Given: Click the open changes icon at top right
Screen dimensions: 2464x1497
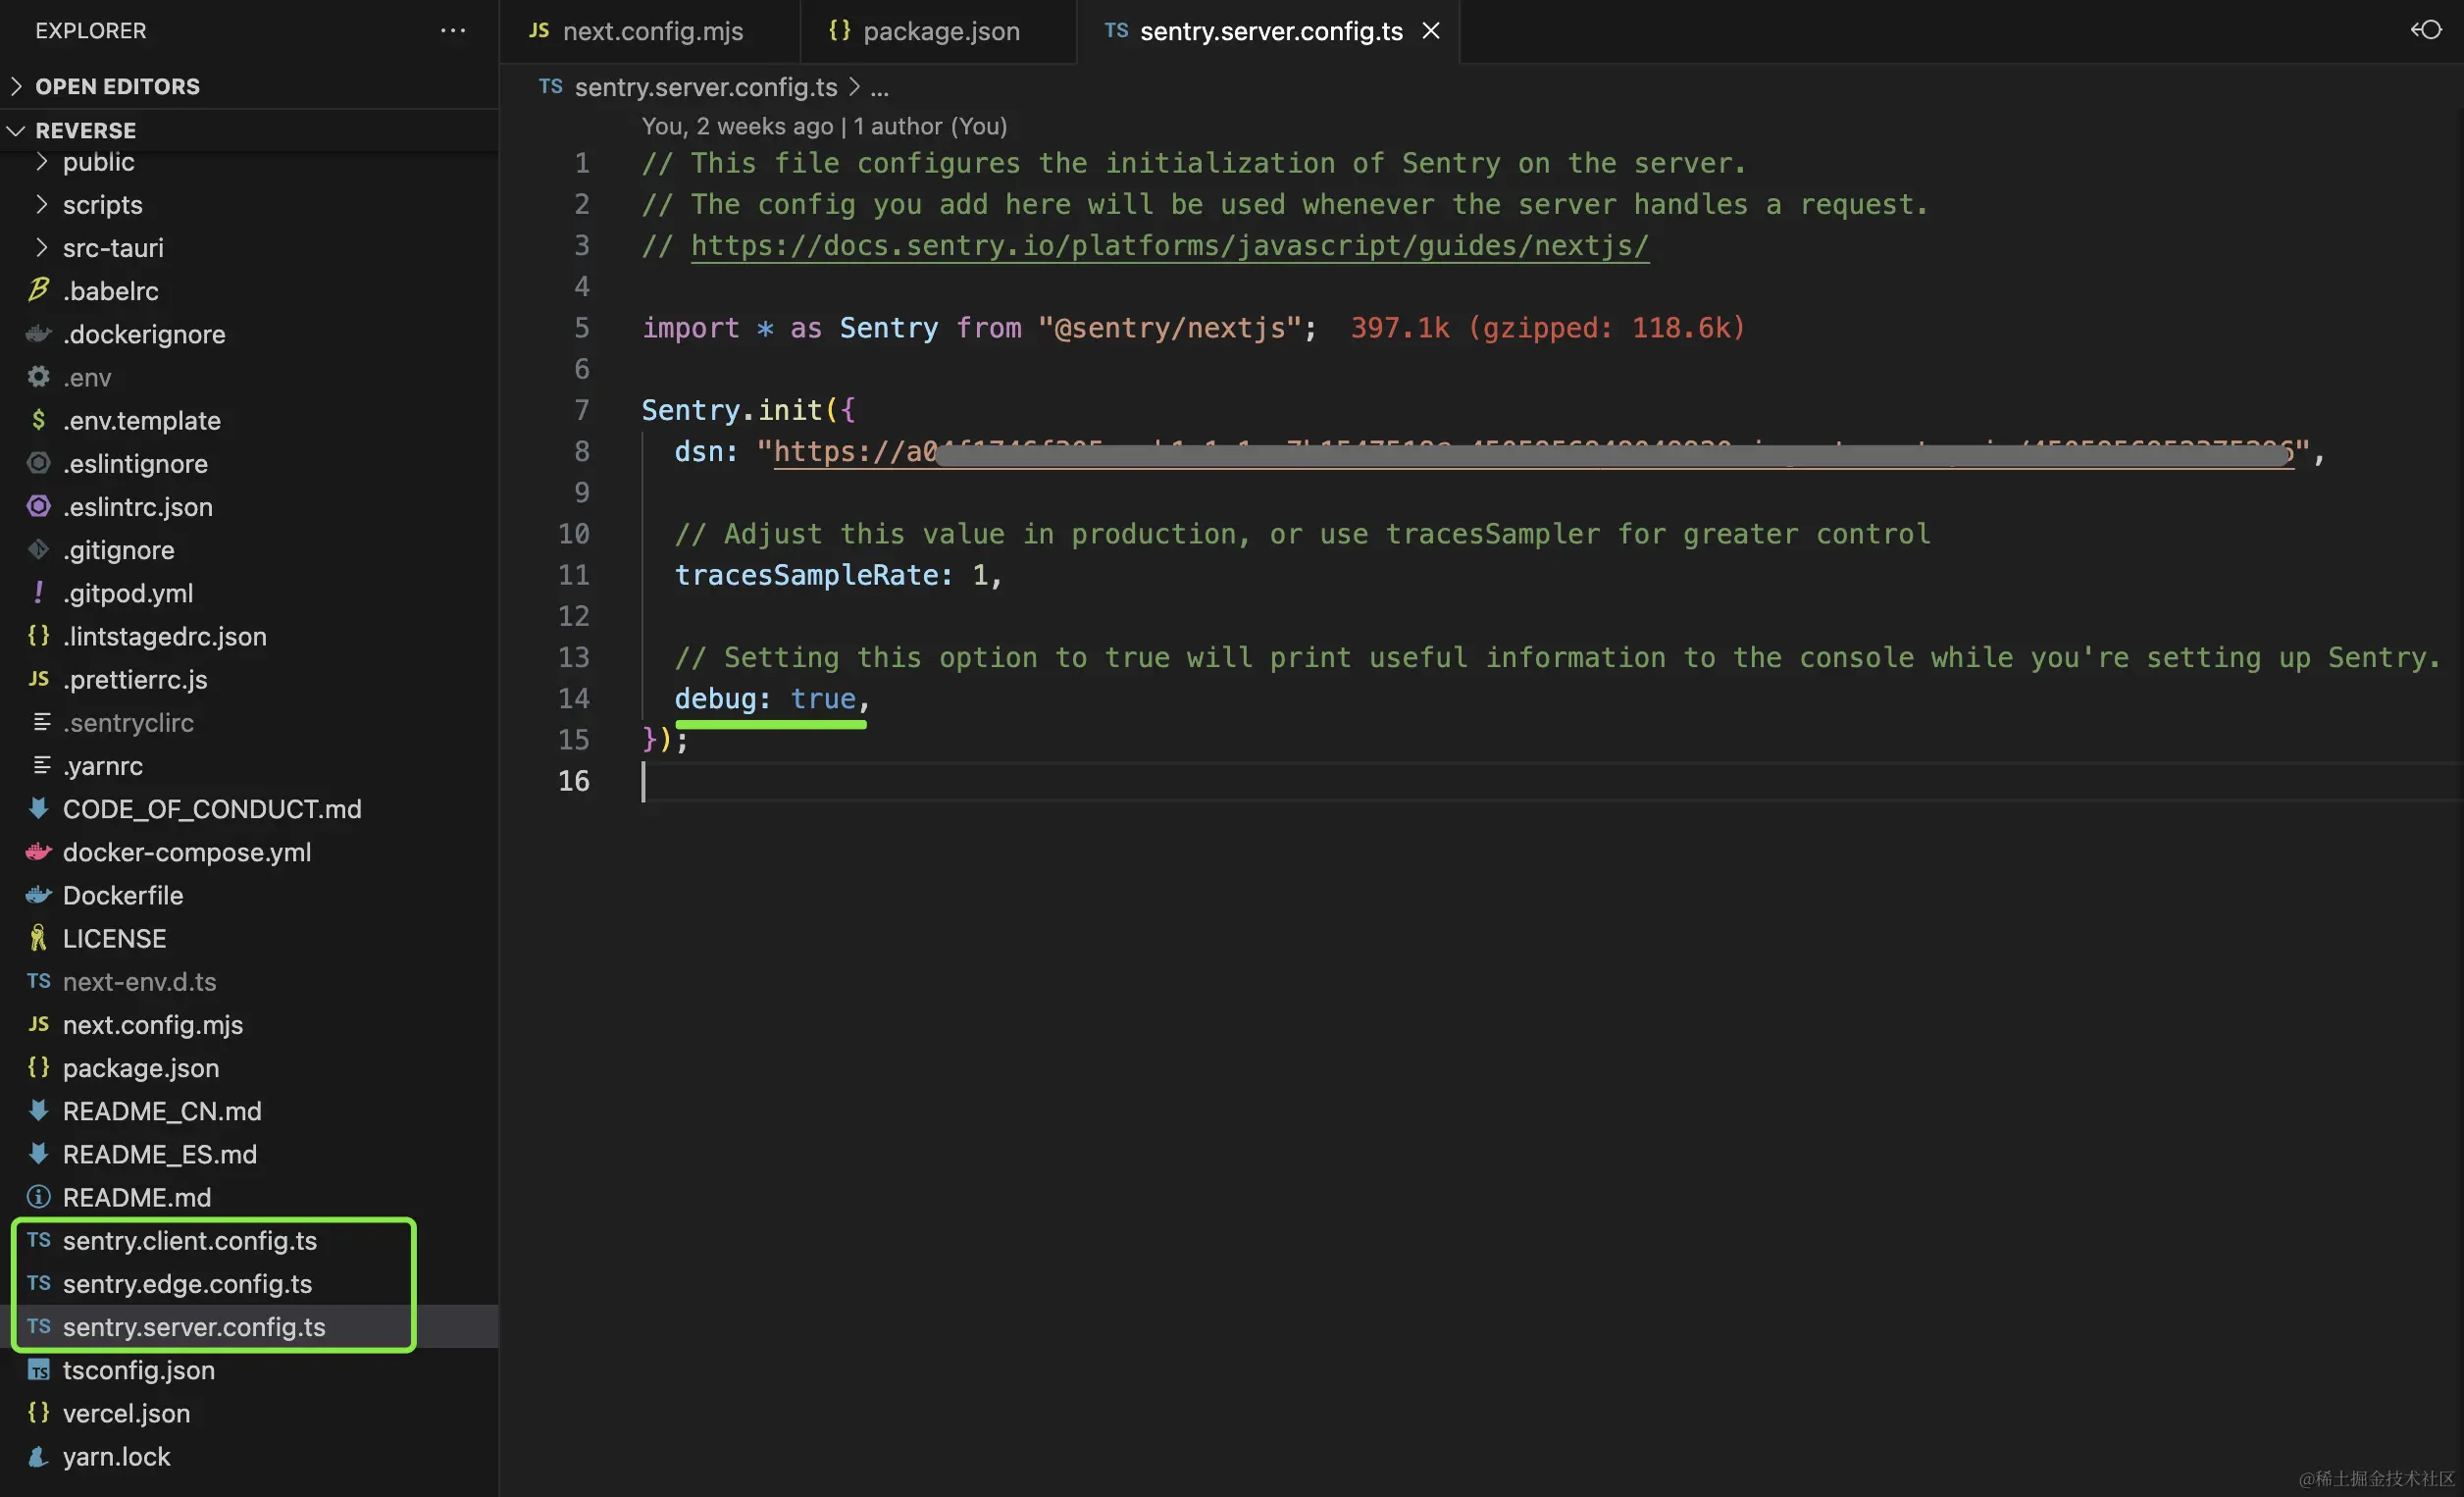Looking at the screenshot, I should pos(2426,30).
